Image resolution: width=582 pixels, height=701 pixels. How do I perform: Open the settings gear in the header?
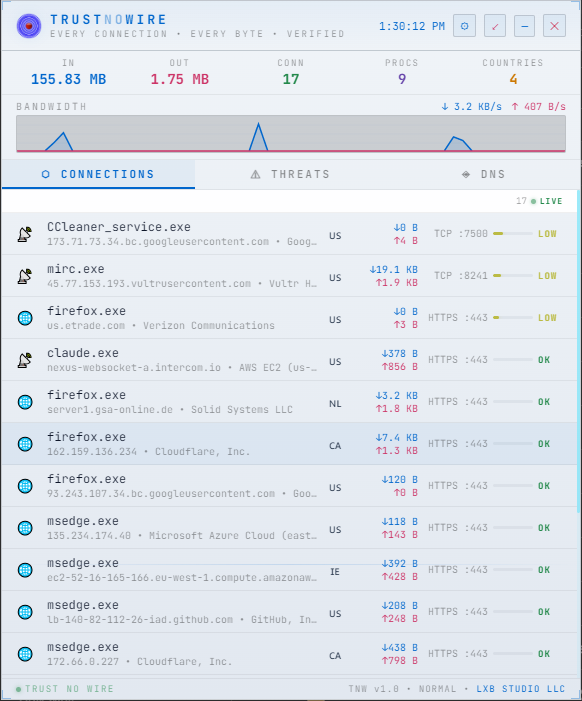click(x=464, y=26)
